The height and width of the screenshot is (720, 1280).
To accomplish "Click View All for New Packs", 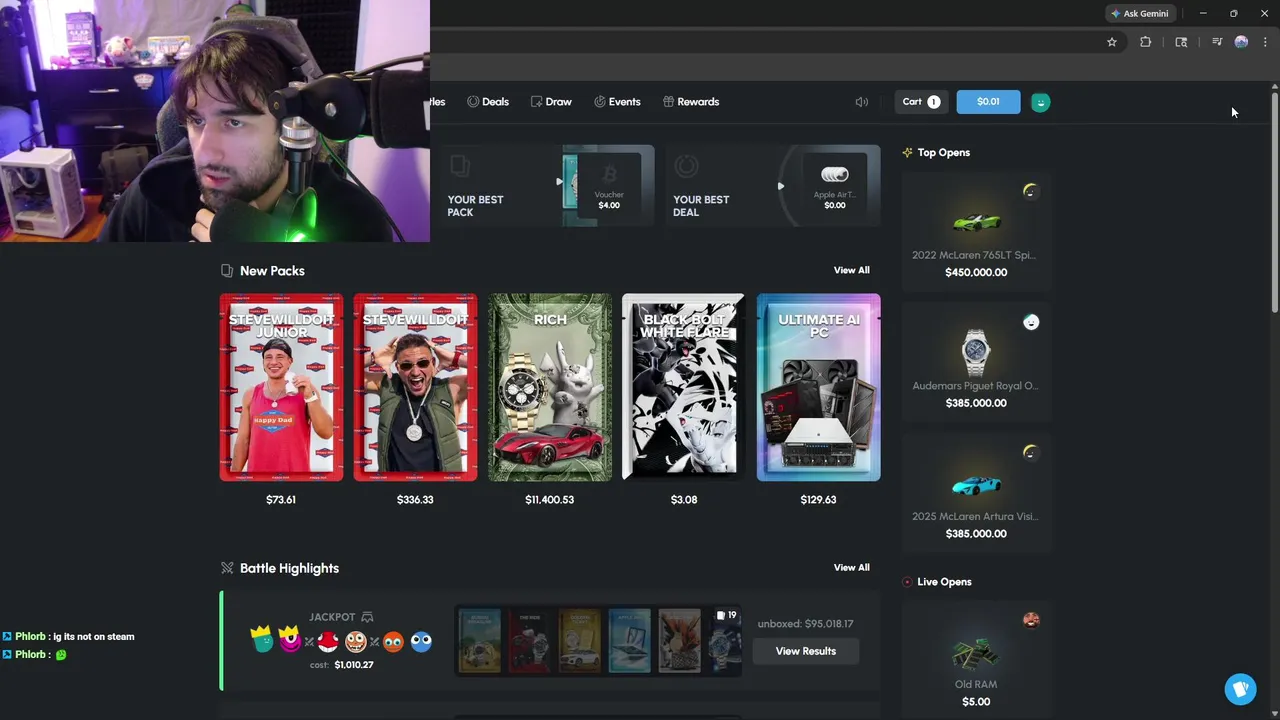I will pyautogui.click(x=851, y=270).
